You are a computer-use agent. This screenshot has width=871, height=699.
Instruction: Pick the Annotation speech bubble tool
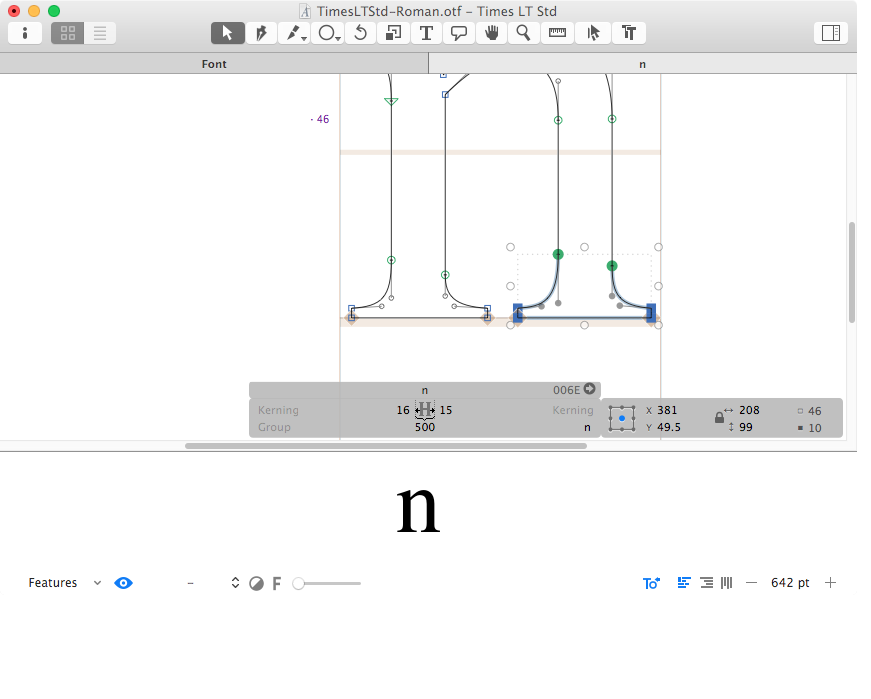pos(459,33)
